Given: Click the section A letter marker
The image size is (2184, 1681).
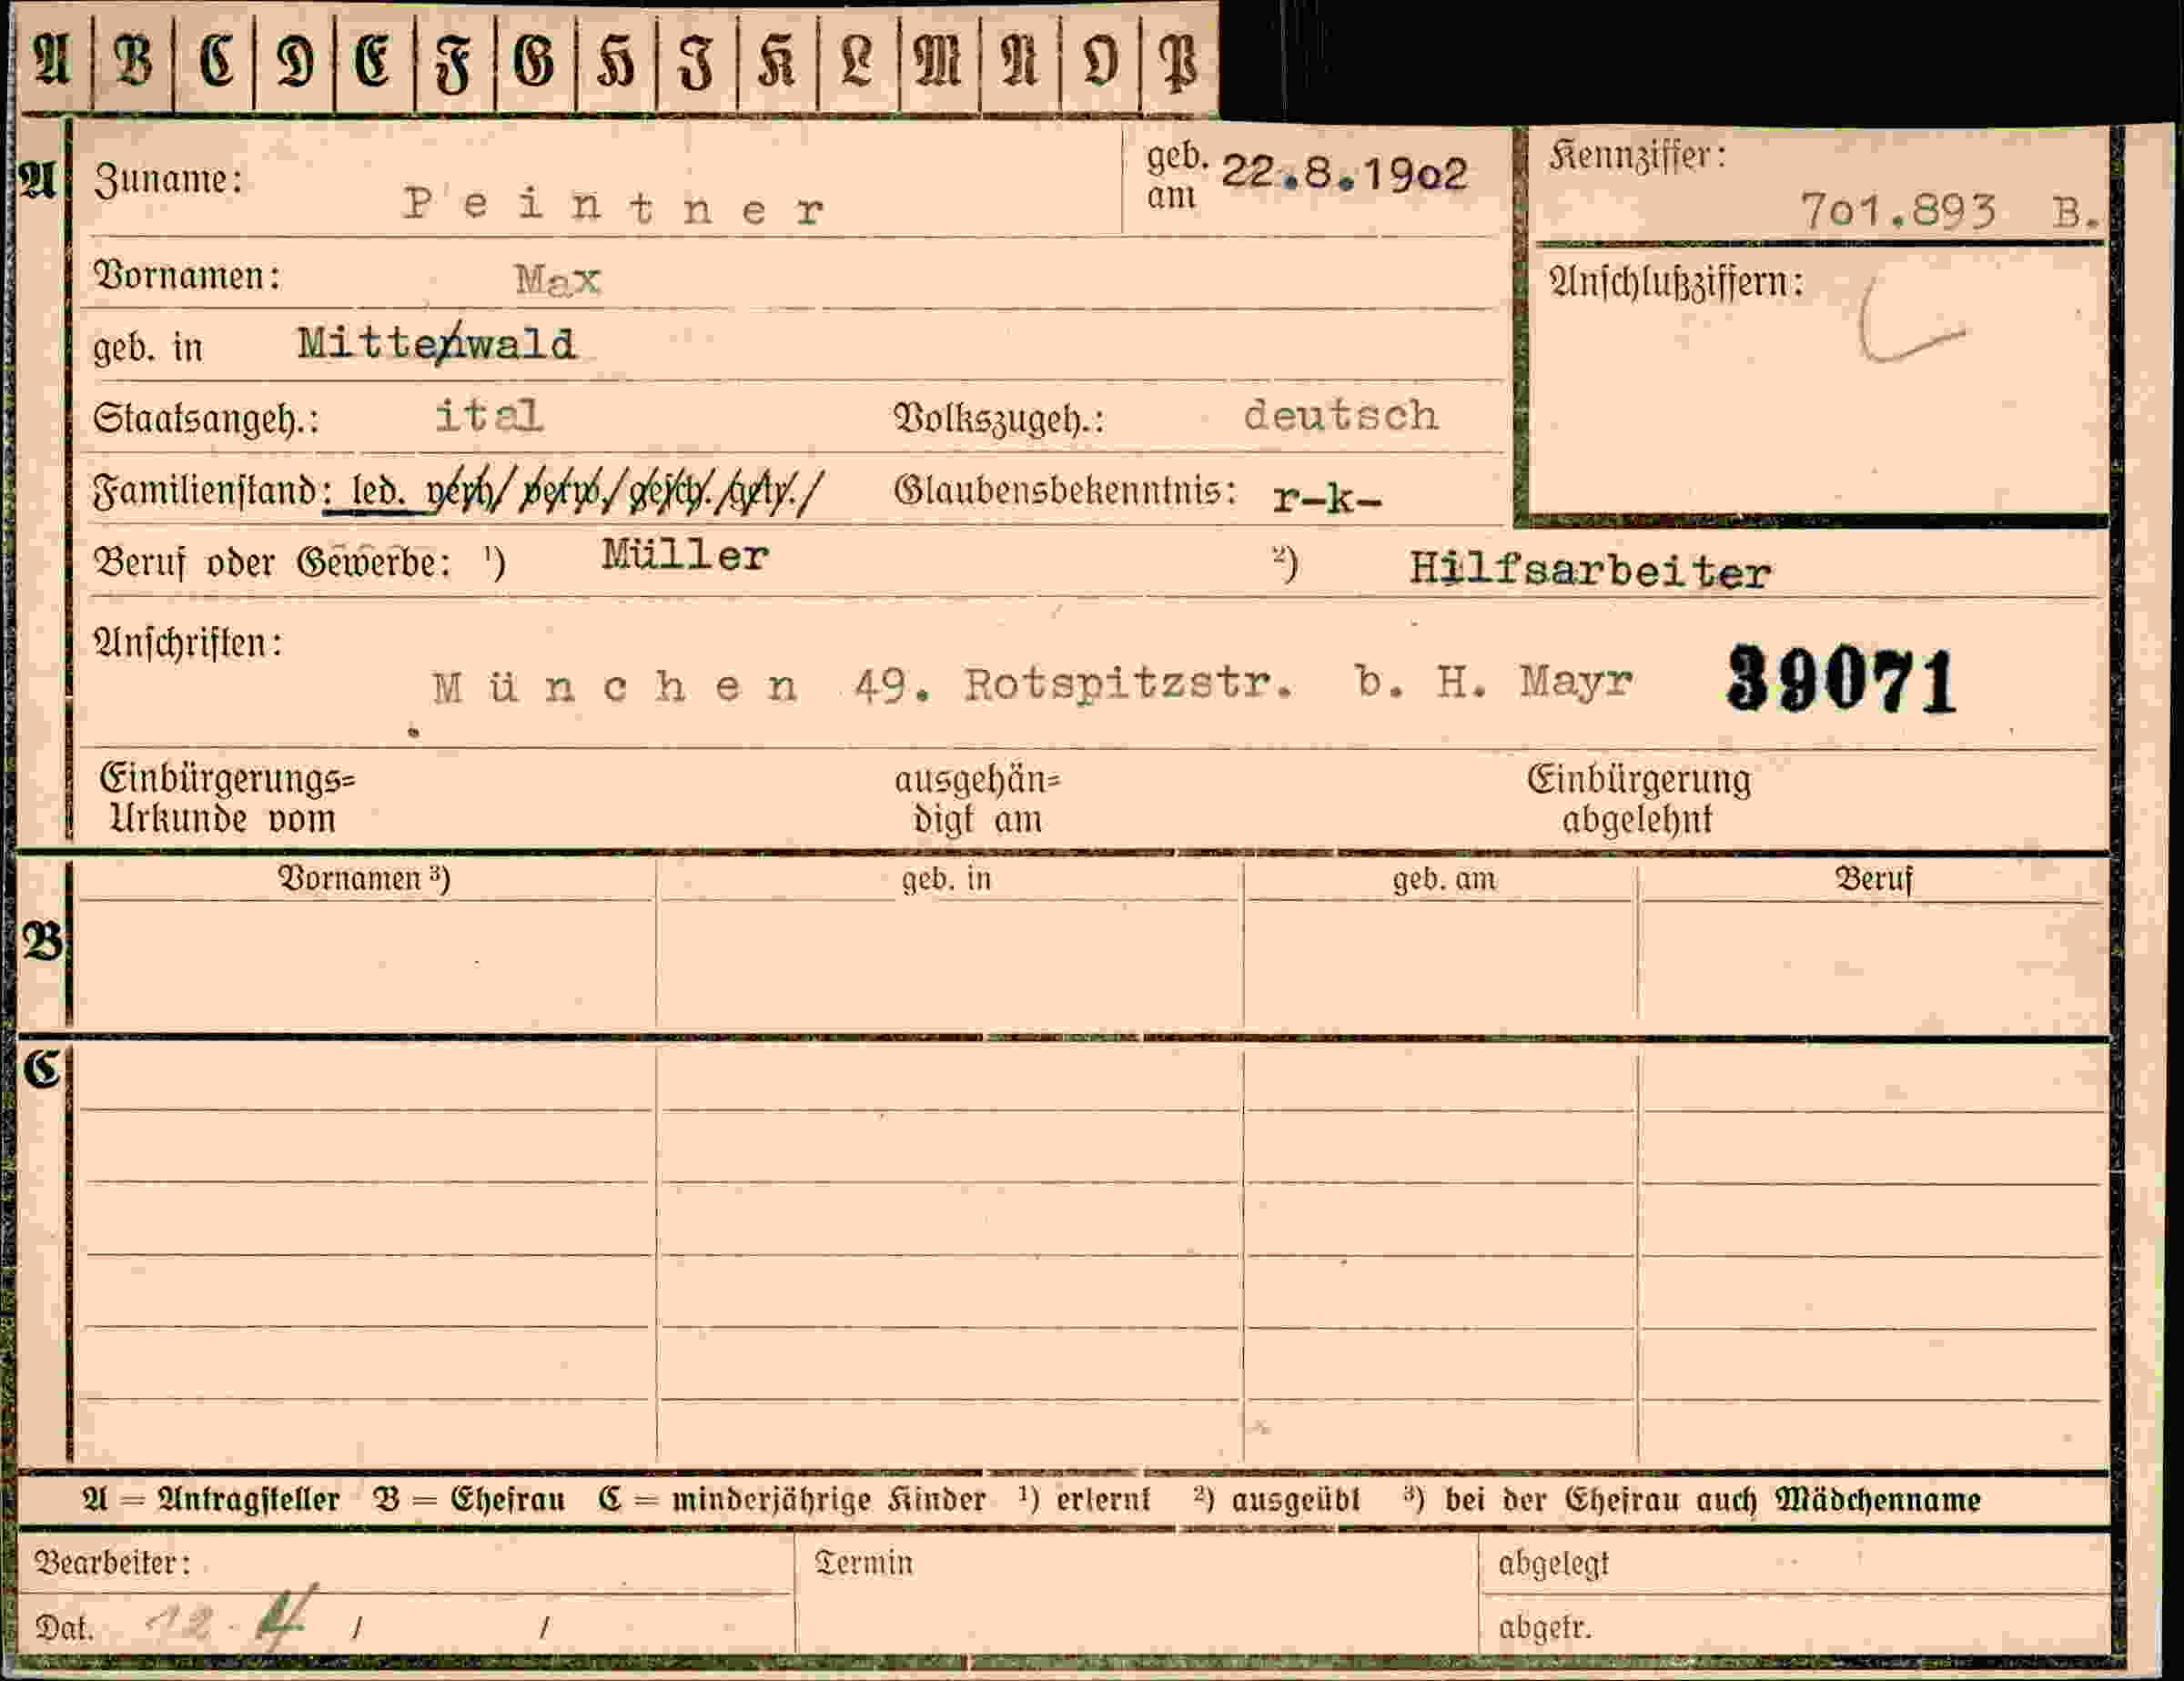Looking at the screenshot, I should [38, 179].
